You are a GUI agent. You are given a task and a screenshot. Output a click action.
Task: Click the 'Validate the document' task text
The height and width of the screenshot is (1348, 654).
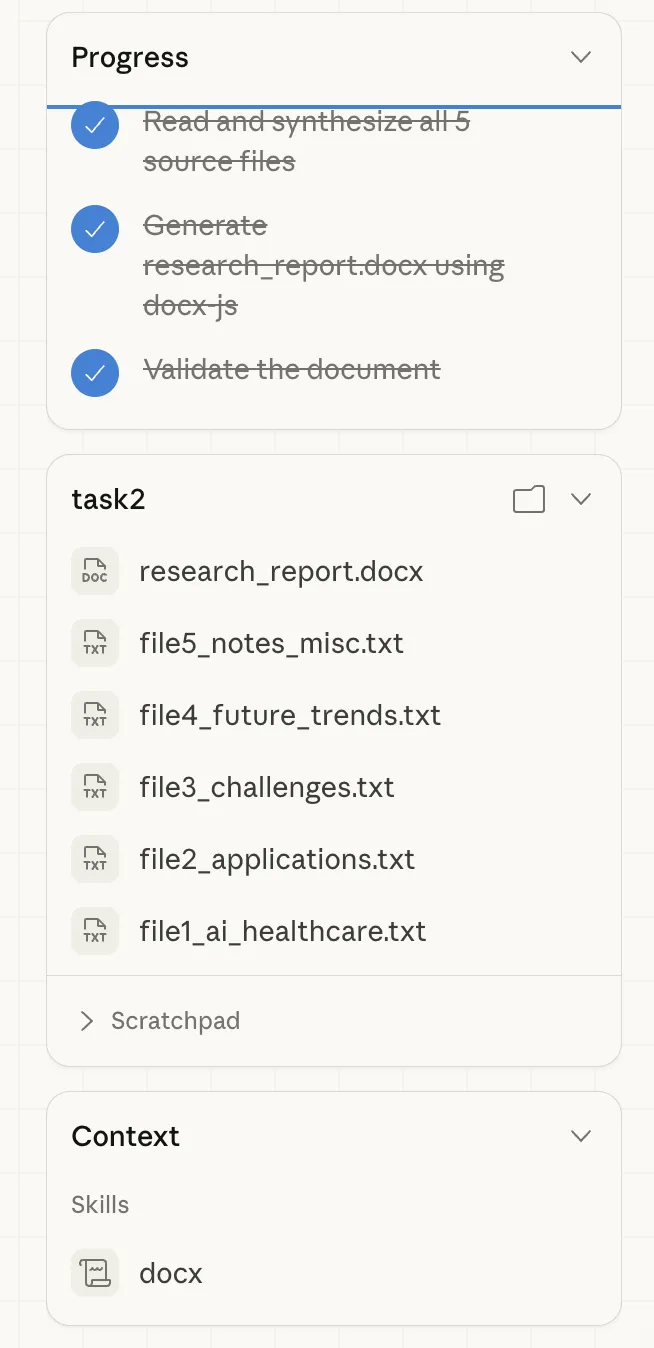(x=292, y=370)
